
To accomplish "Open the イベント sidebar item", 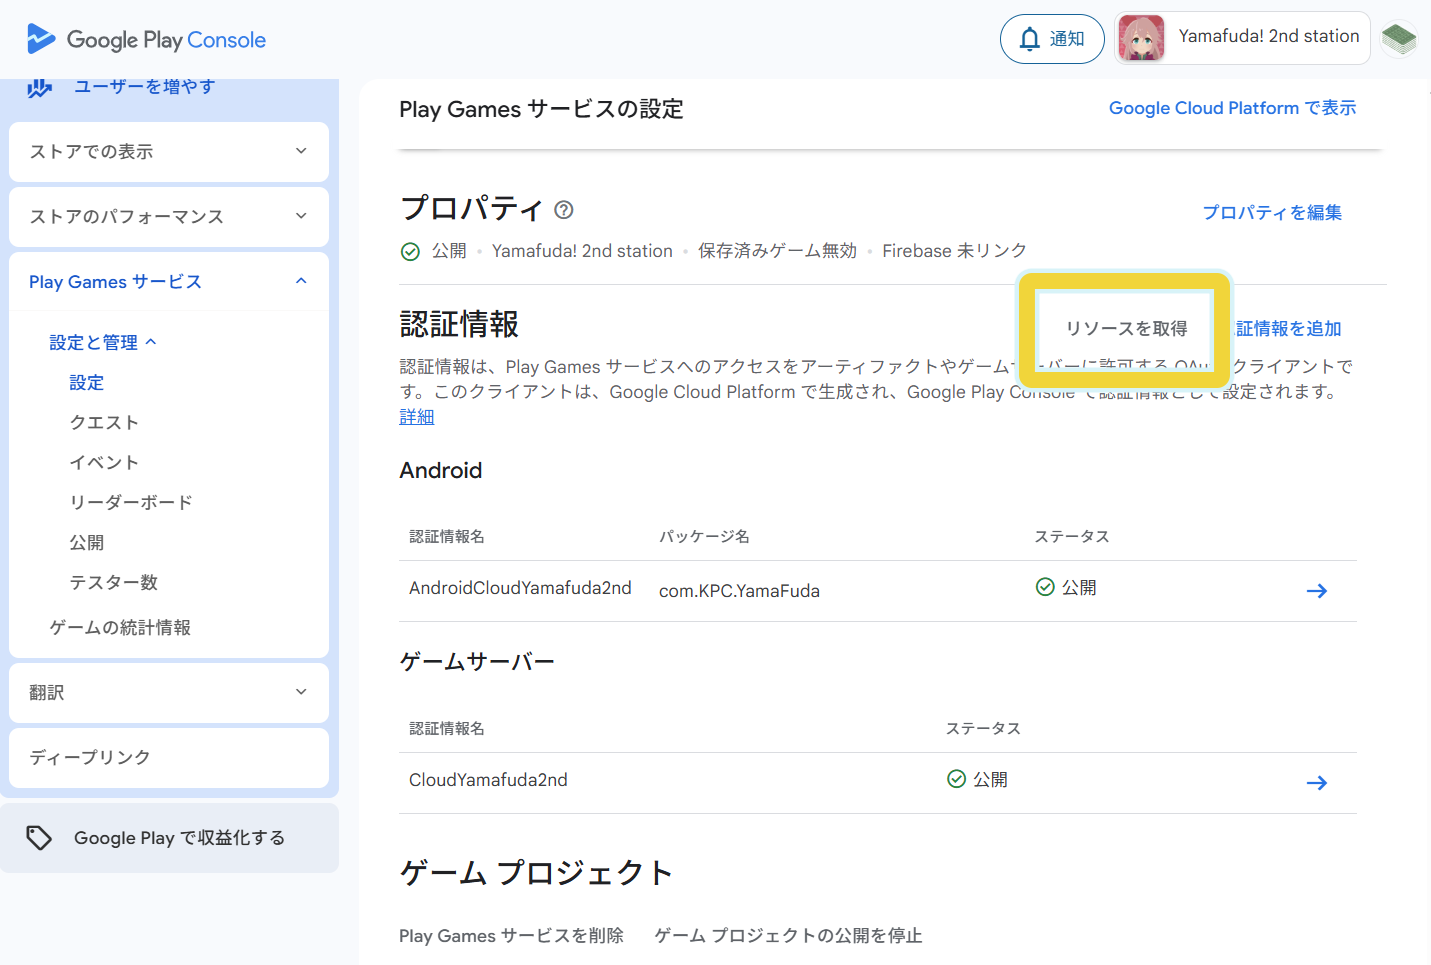I will [104, 463].
